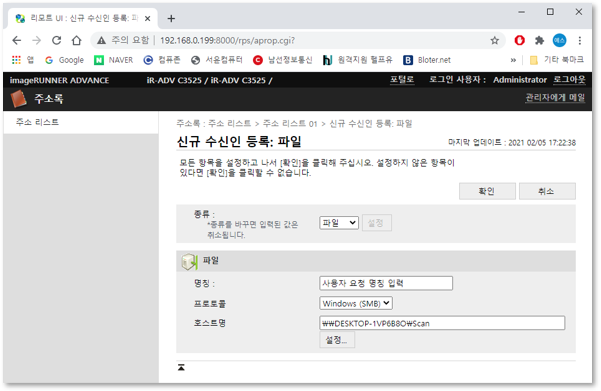Minimize the browser window
This screenshot has width=601, height=391.
(x=521, y=12)
